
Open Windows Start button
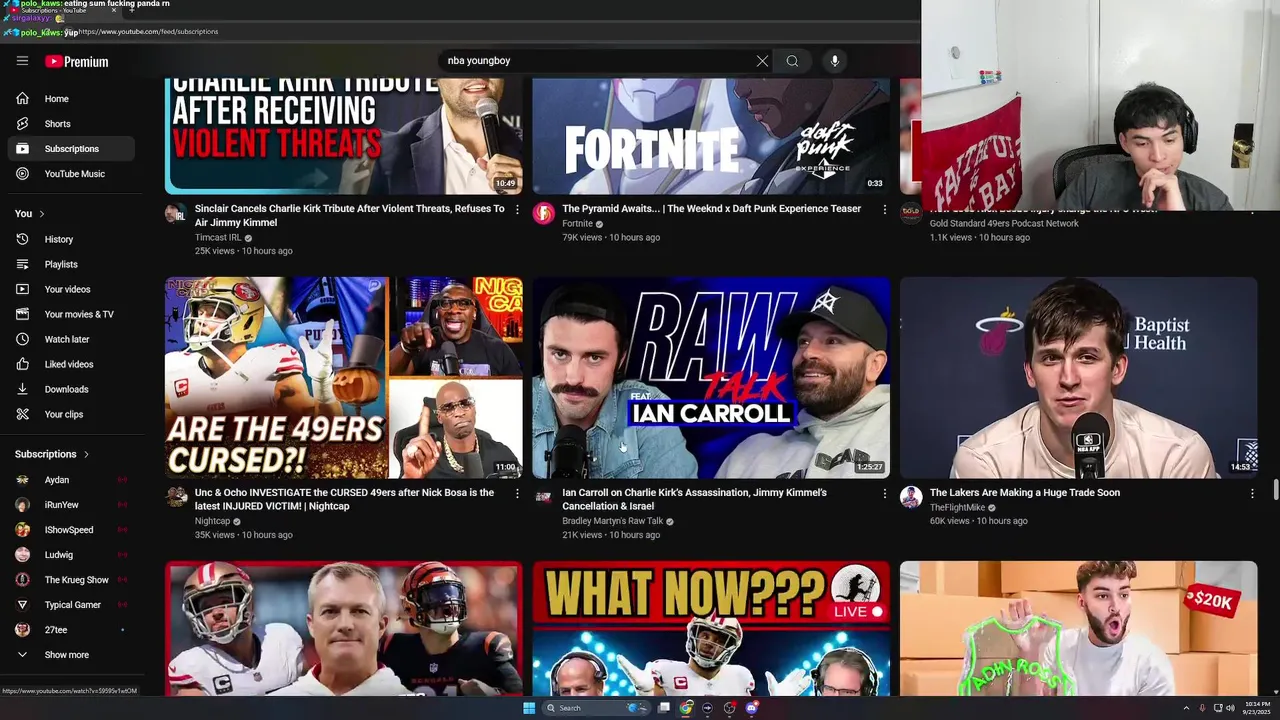tap(529, 708)
